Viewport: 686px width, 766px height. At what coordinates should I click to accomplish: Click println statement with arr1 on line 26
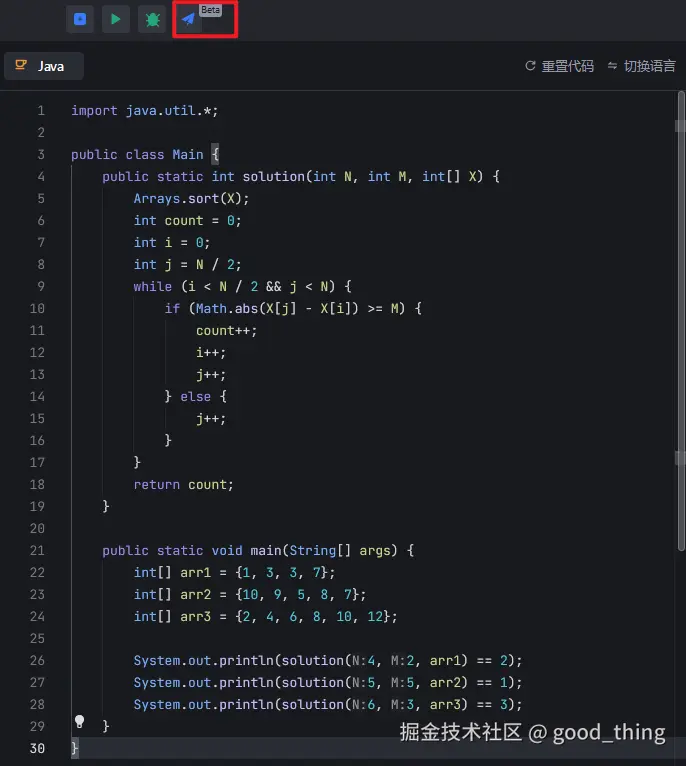328,660
